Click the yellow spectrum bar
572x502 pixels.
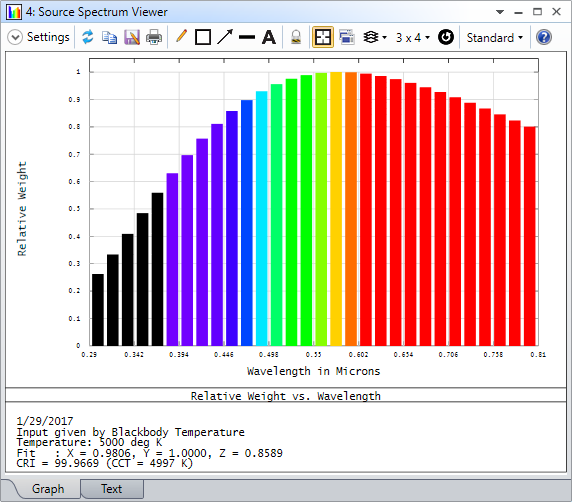(x=336, y=209)
